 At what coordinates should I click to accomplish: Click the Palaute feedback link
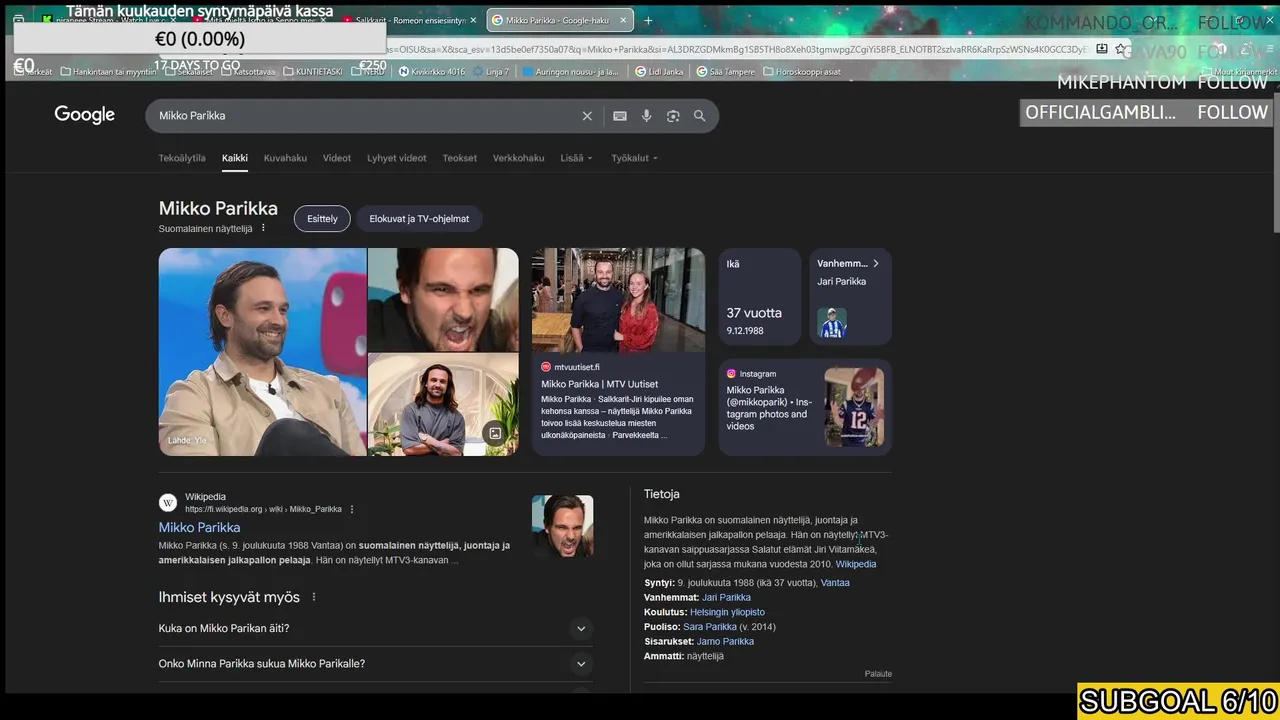tap(878, 674)
